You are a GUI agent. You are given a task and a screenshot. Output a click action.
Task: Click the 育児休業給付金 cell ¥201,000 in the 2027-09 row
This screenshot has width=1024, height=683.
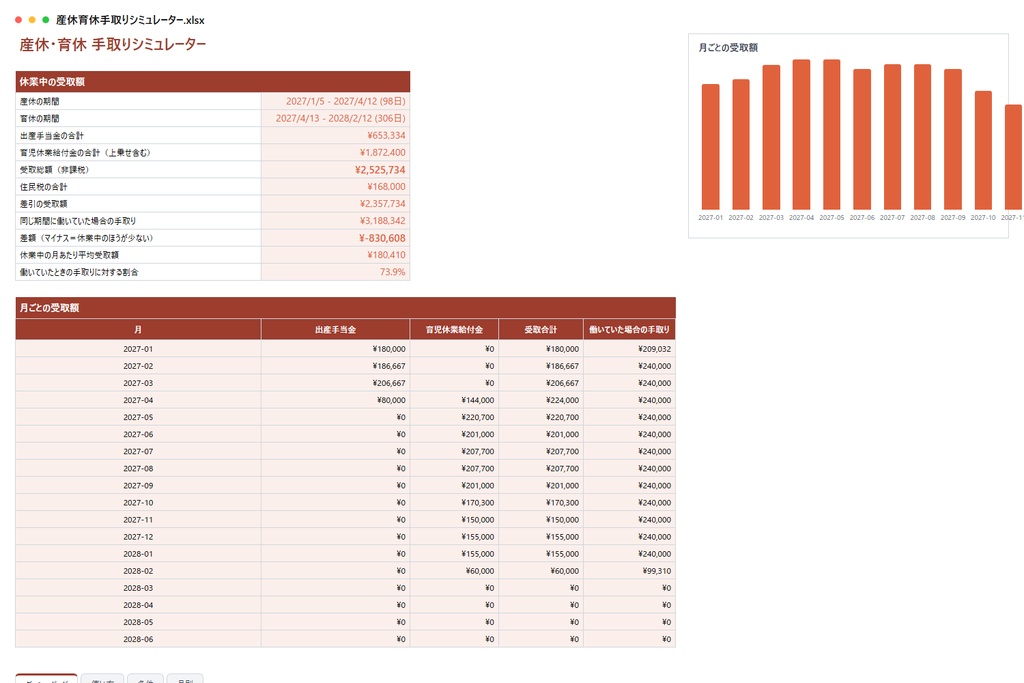pos(455,485)
